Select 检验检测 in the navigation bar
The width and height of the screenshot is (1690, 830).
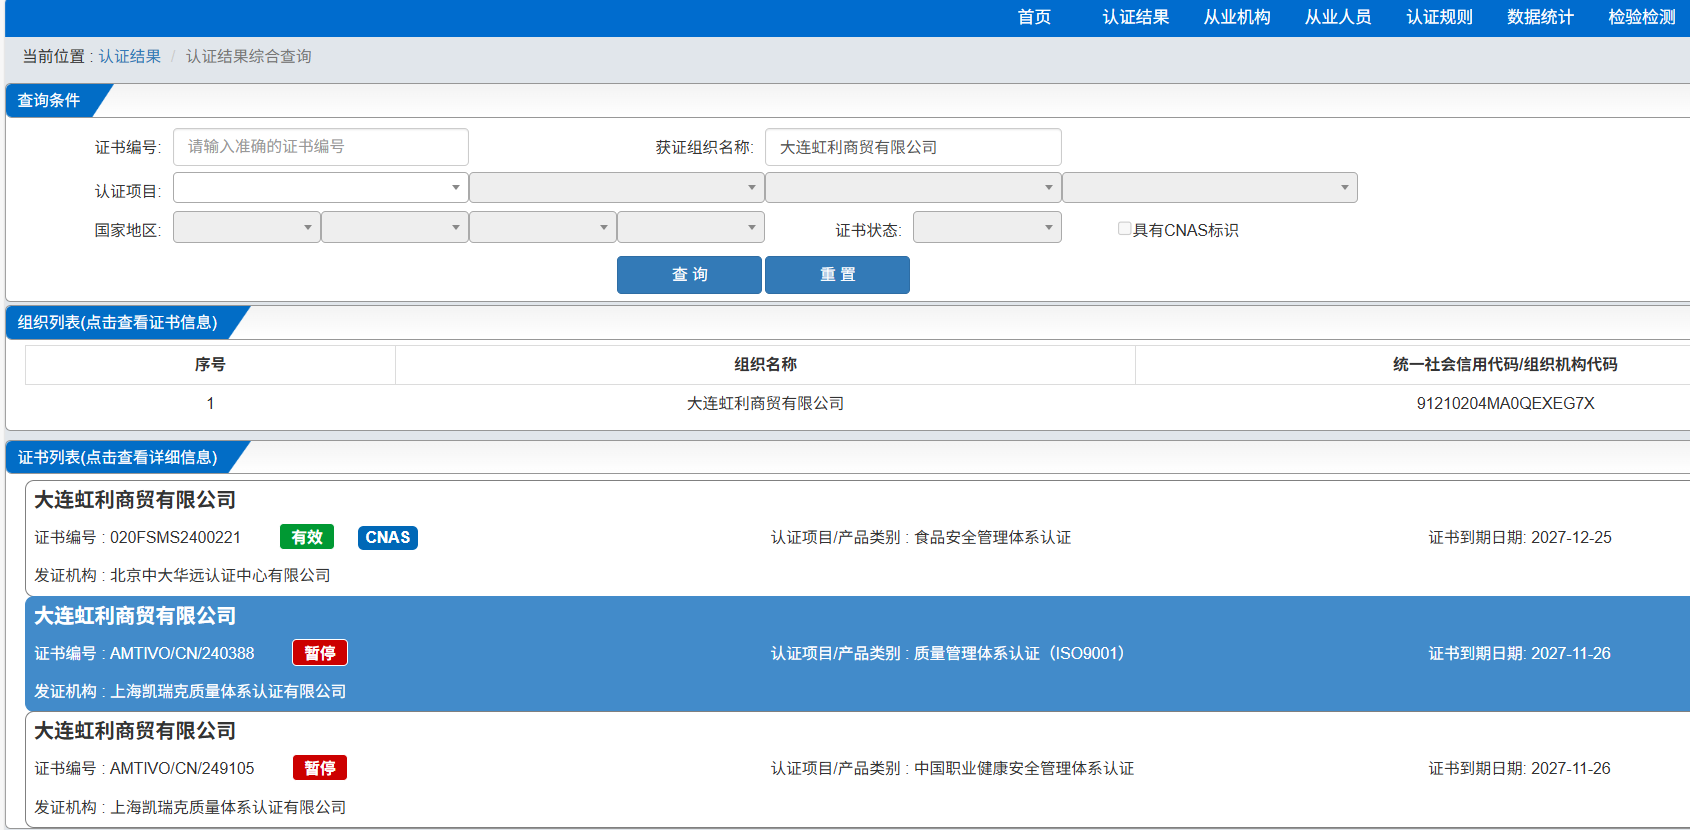[1641, 17]
